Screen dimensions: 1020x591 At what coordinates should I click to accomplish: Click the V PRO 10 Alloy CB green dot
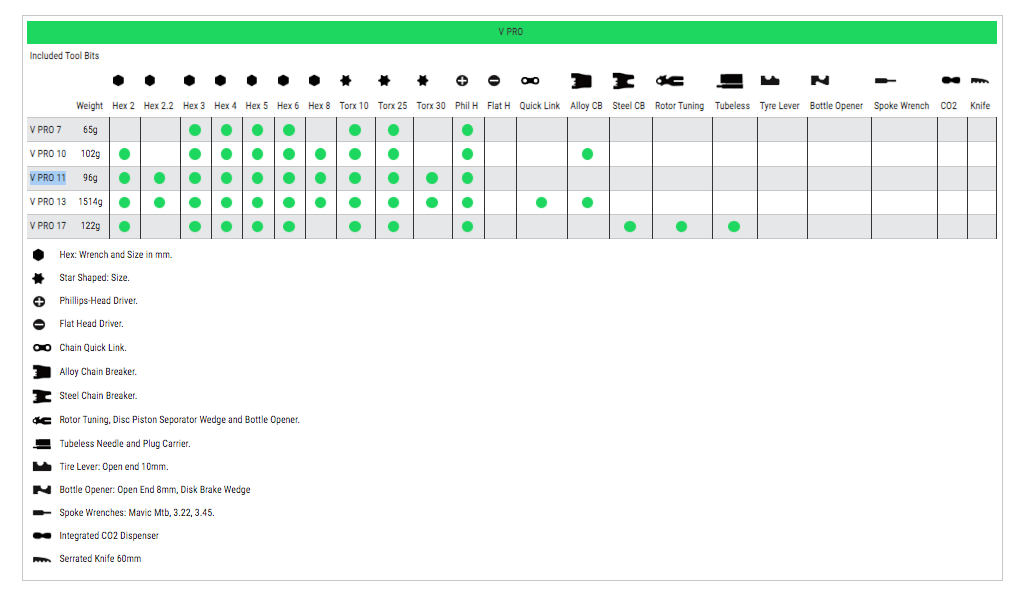click(587, 154)
